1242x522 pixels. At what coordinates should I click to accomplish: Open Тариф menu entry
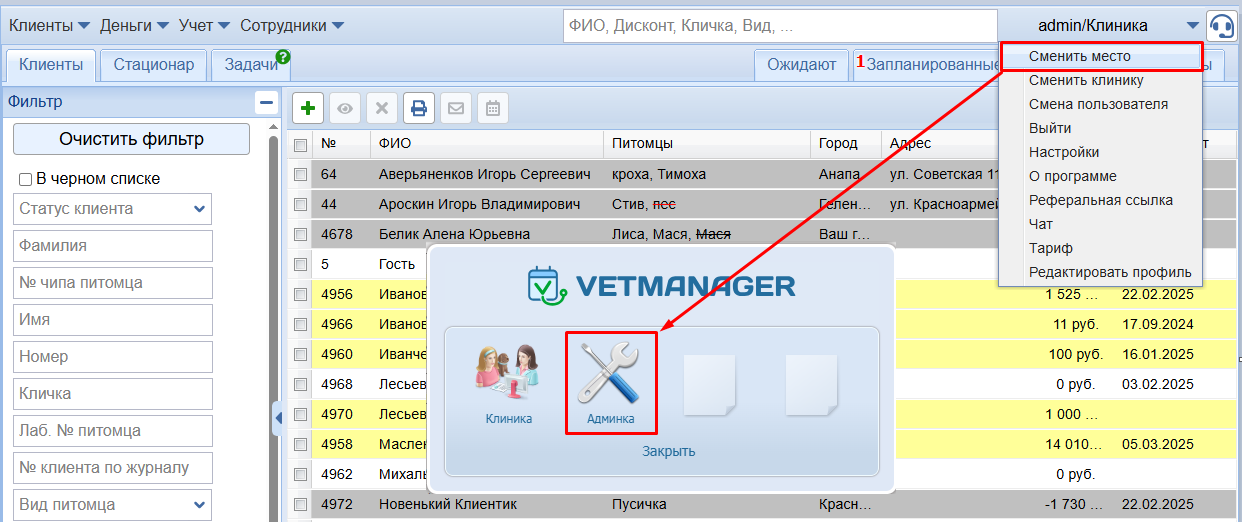pos(1100,248)
